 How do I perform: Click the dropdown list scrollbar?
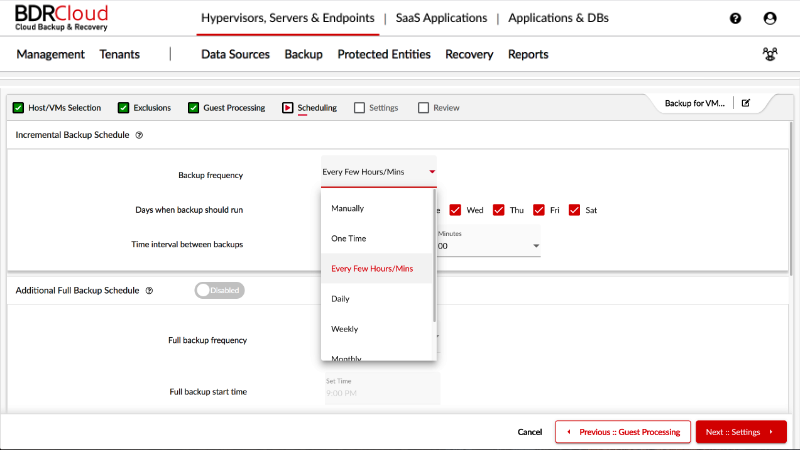pos(435,256)
